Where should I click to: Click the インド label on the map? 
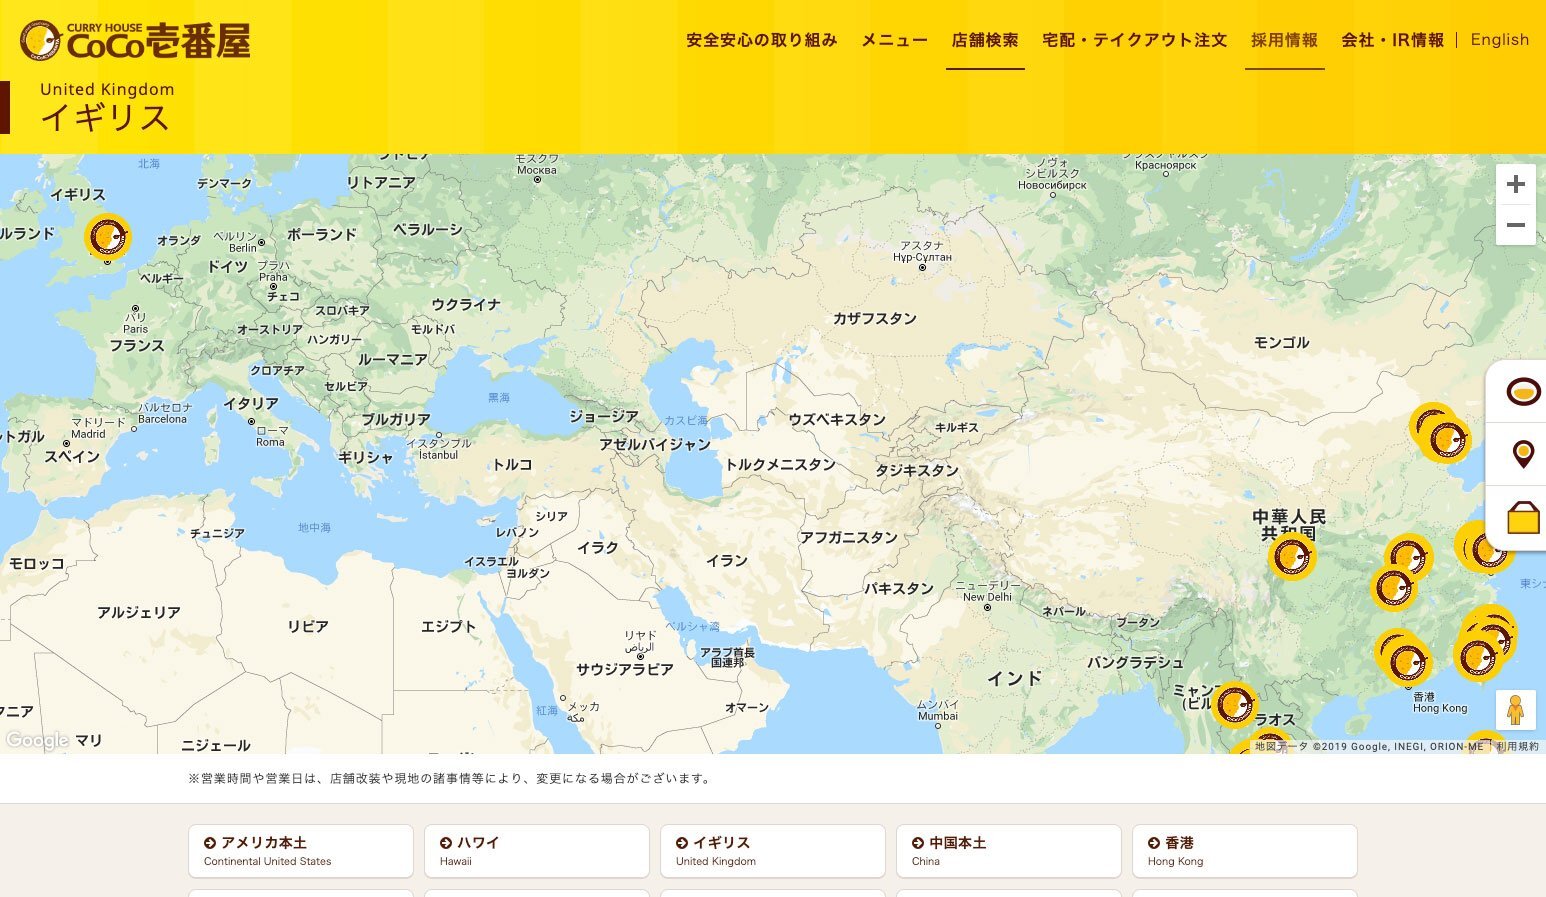tap(1015, 678)
